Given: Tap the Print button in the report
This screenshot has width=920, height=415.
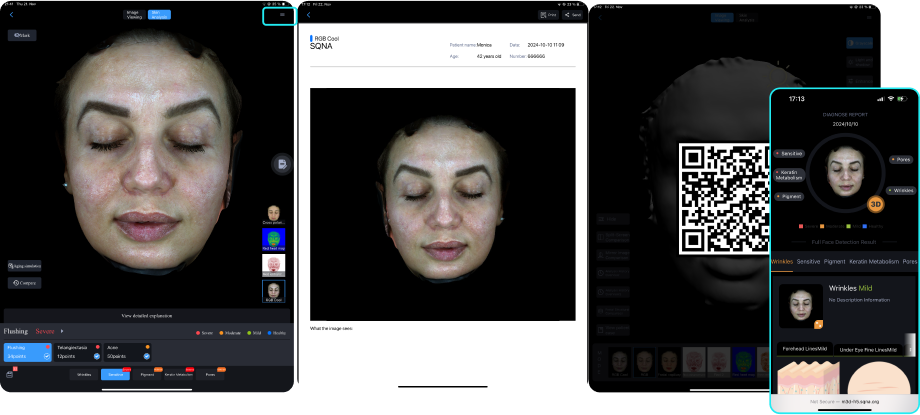Looking at the screenshot, I should point(548,15).
